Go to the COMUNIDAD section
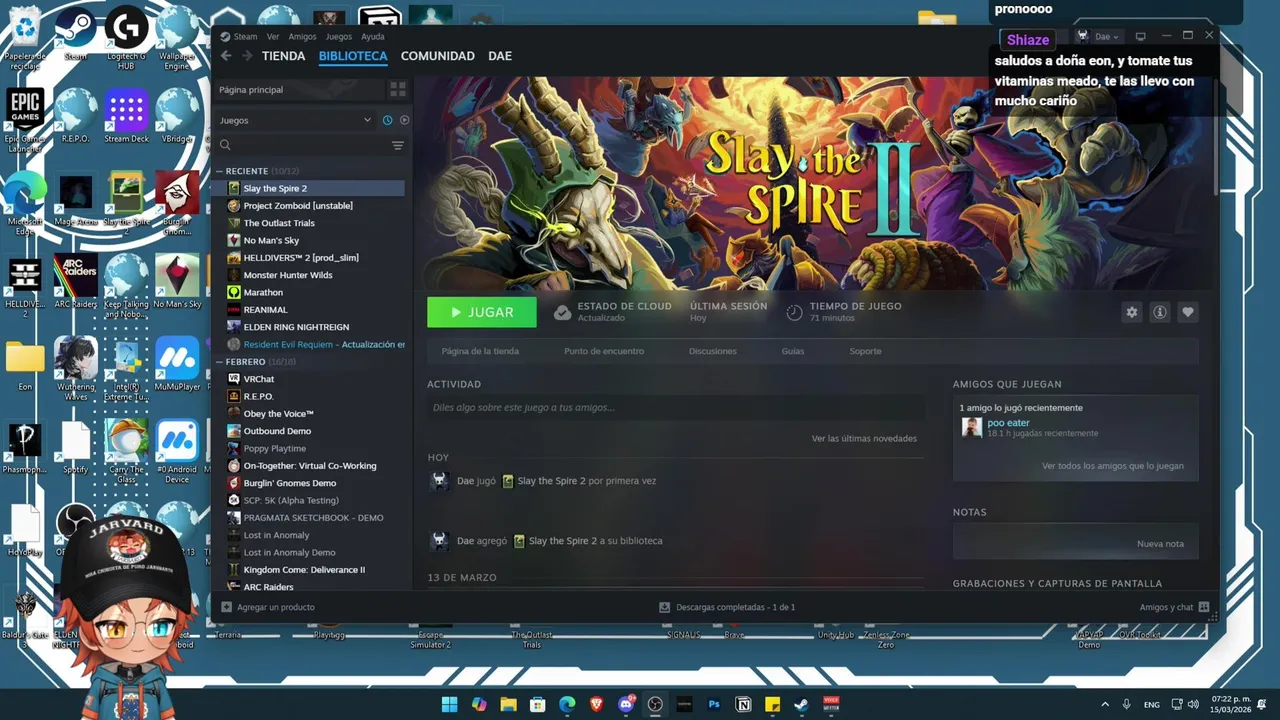The image size is (1280, 720). [438, 56]
